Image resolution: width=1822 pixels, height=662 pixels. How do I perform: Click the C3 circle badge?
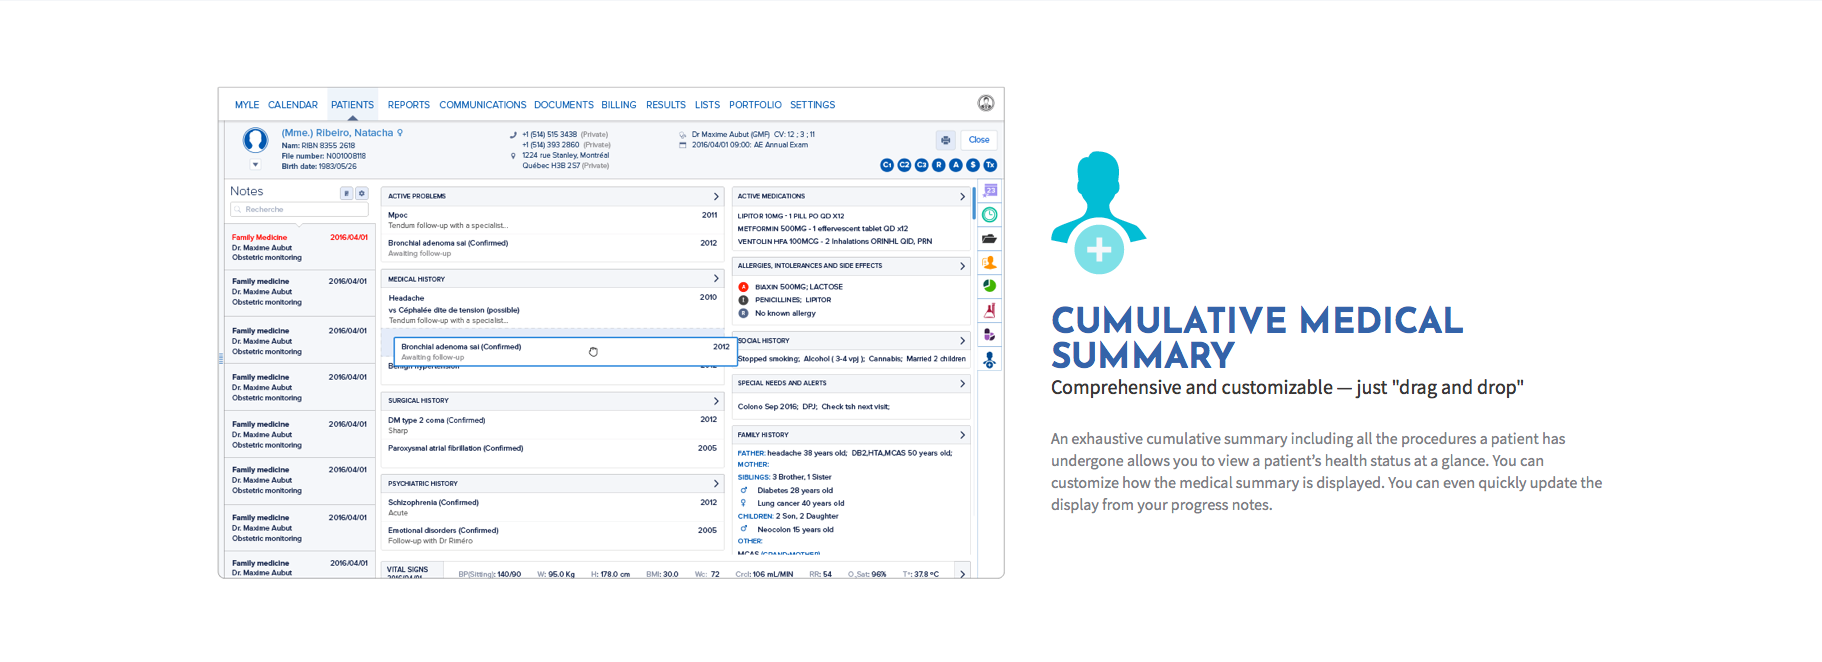click(x=921, y=165)
